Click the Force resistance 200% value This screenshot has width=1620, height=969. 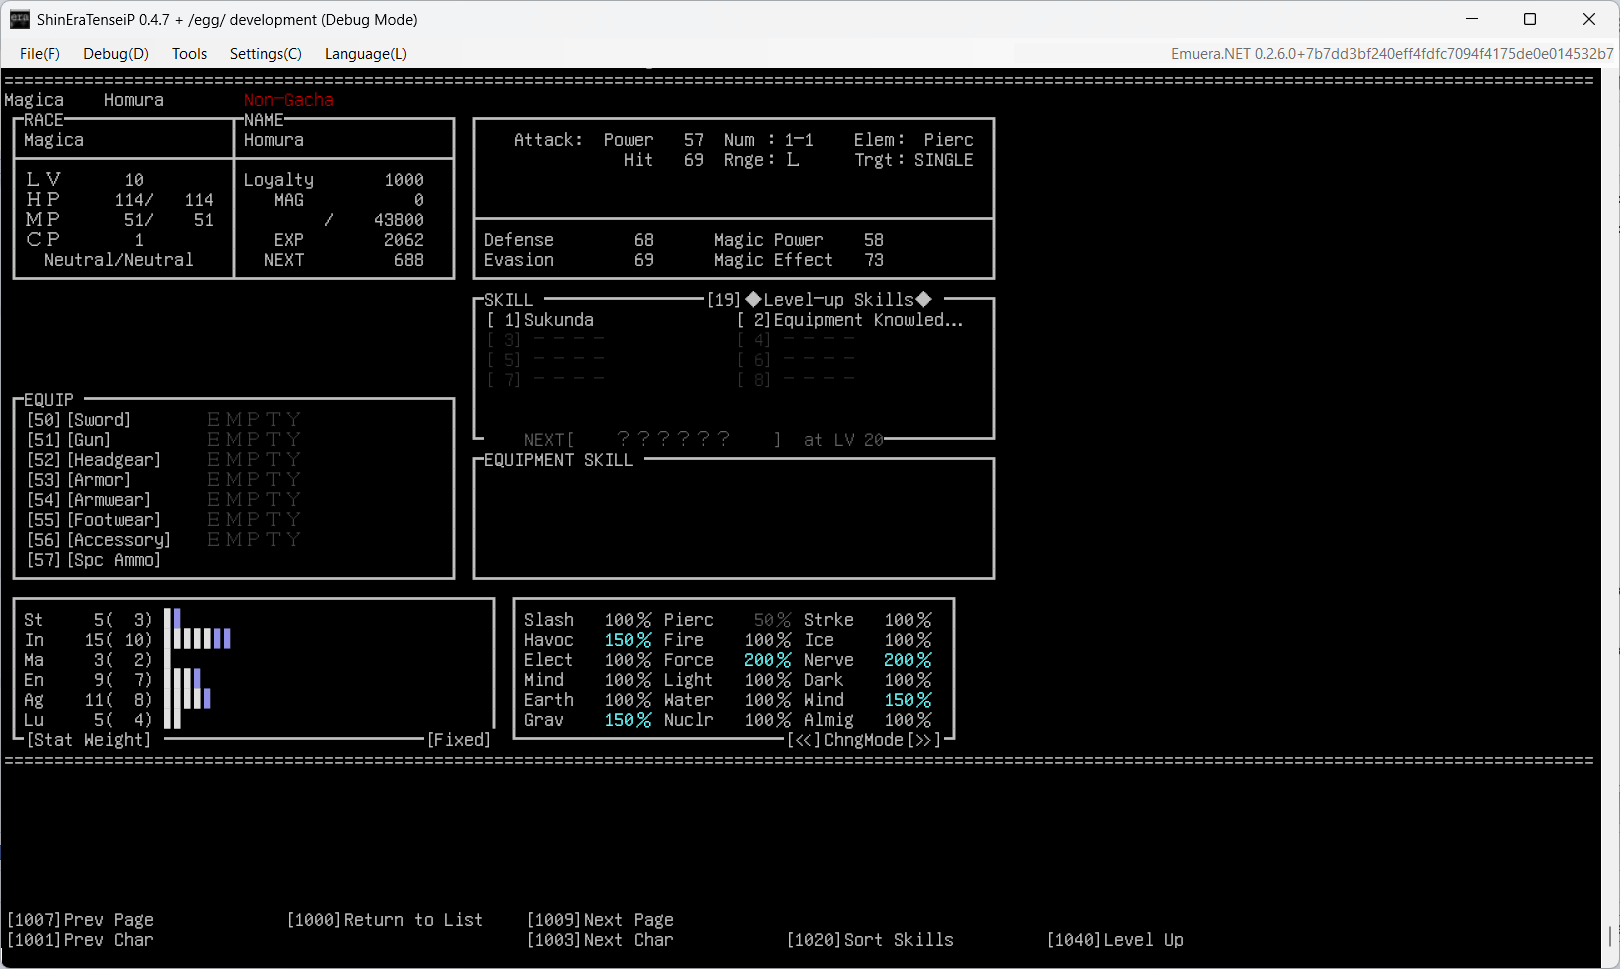(x=767, y=660)
